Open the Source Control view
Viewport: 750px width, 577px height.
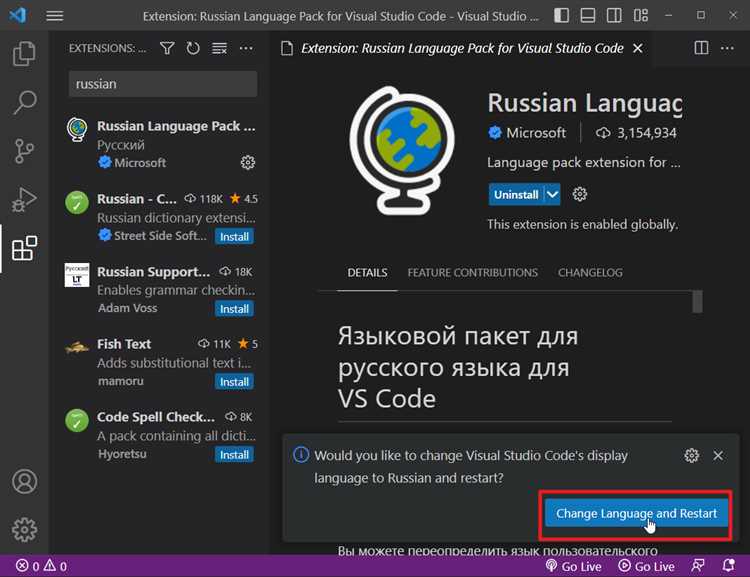[x=24, y=151]
